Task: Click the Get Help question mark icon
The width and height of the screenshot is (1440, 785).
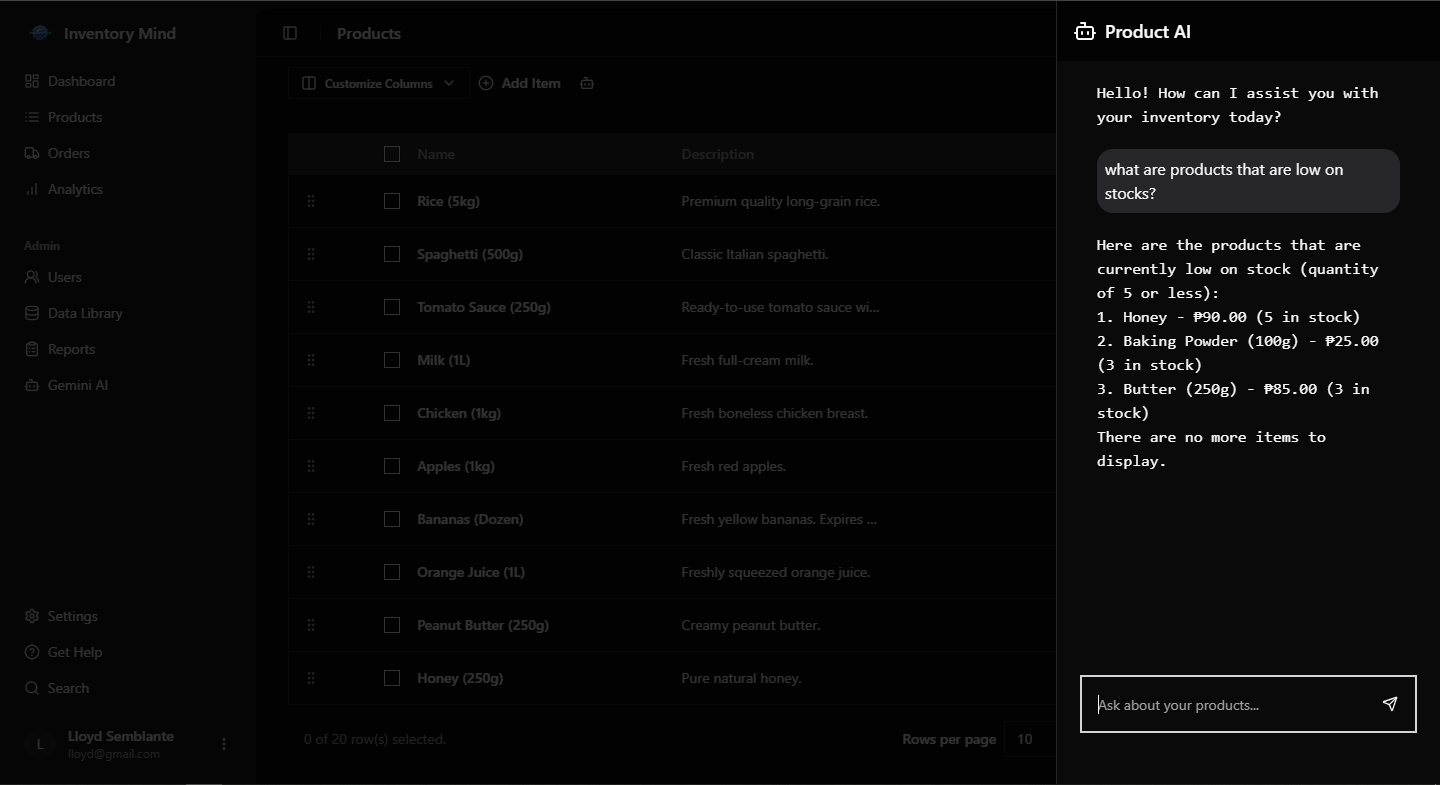Action: pyautogui.click(x=32, y=652)
